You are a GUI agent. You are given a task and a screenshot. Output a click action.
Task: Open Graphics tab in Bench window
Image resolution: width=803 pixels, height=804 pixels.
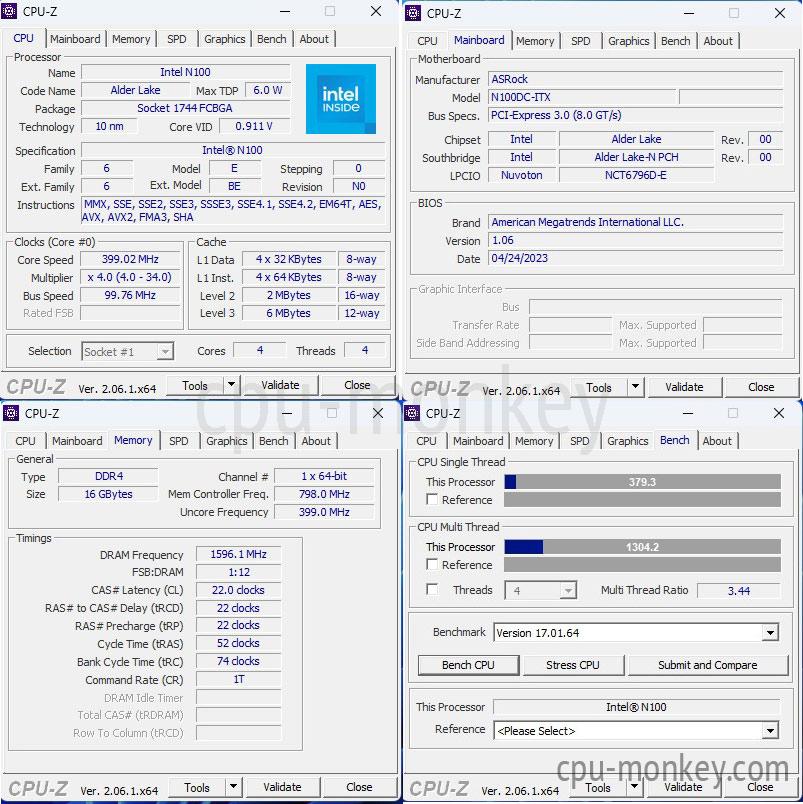pos(628,441)
